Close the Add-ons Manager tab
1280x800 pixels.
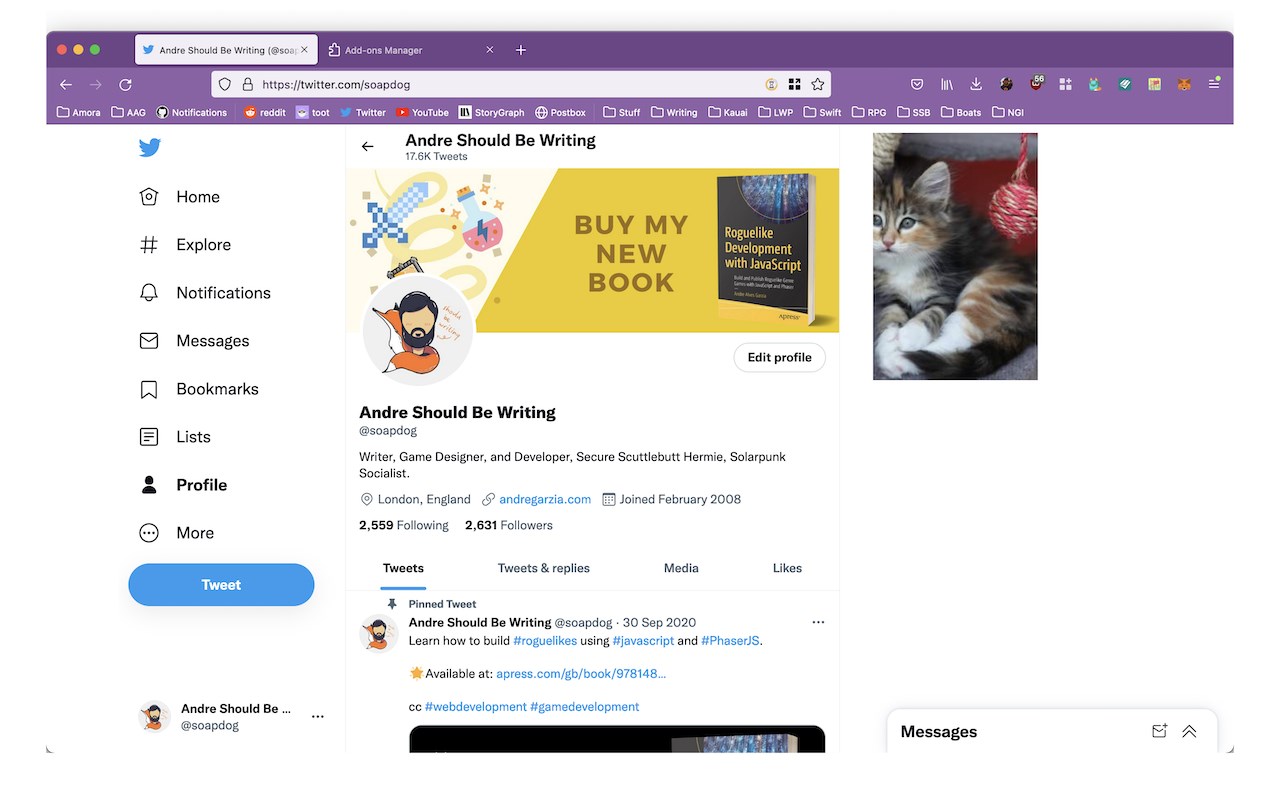490,50
